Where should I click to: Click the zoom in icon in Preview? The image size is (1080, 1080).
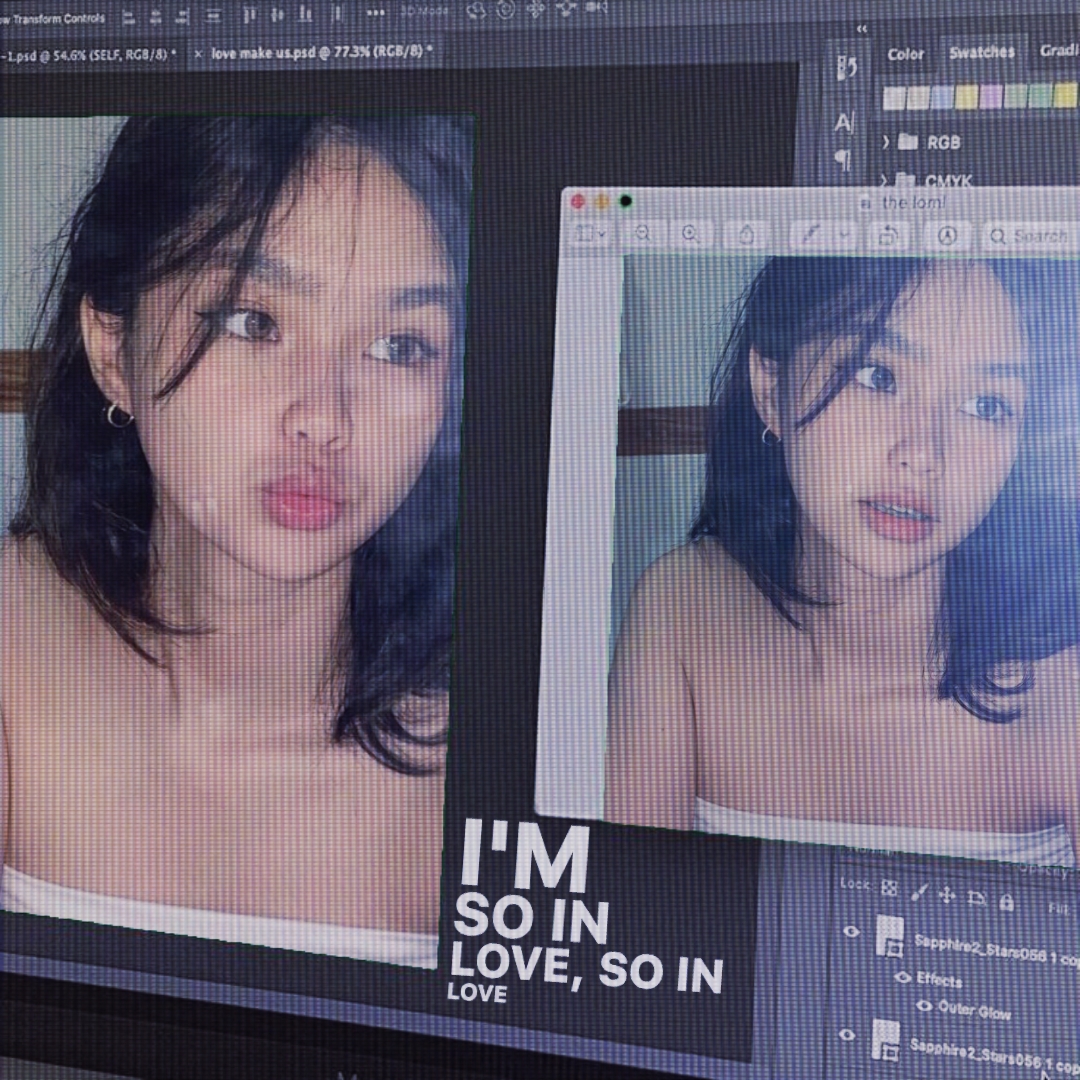click(x=691, y=233)
